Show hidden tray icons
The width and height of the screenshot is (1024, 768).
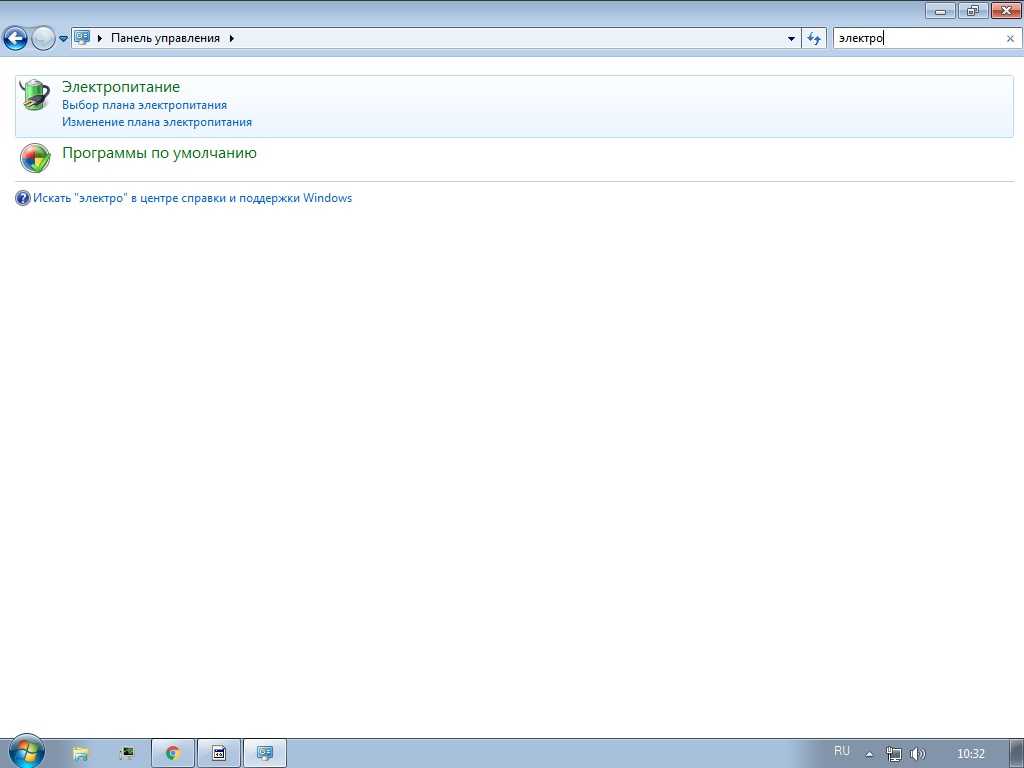click(869, 753)
